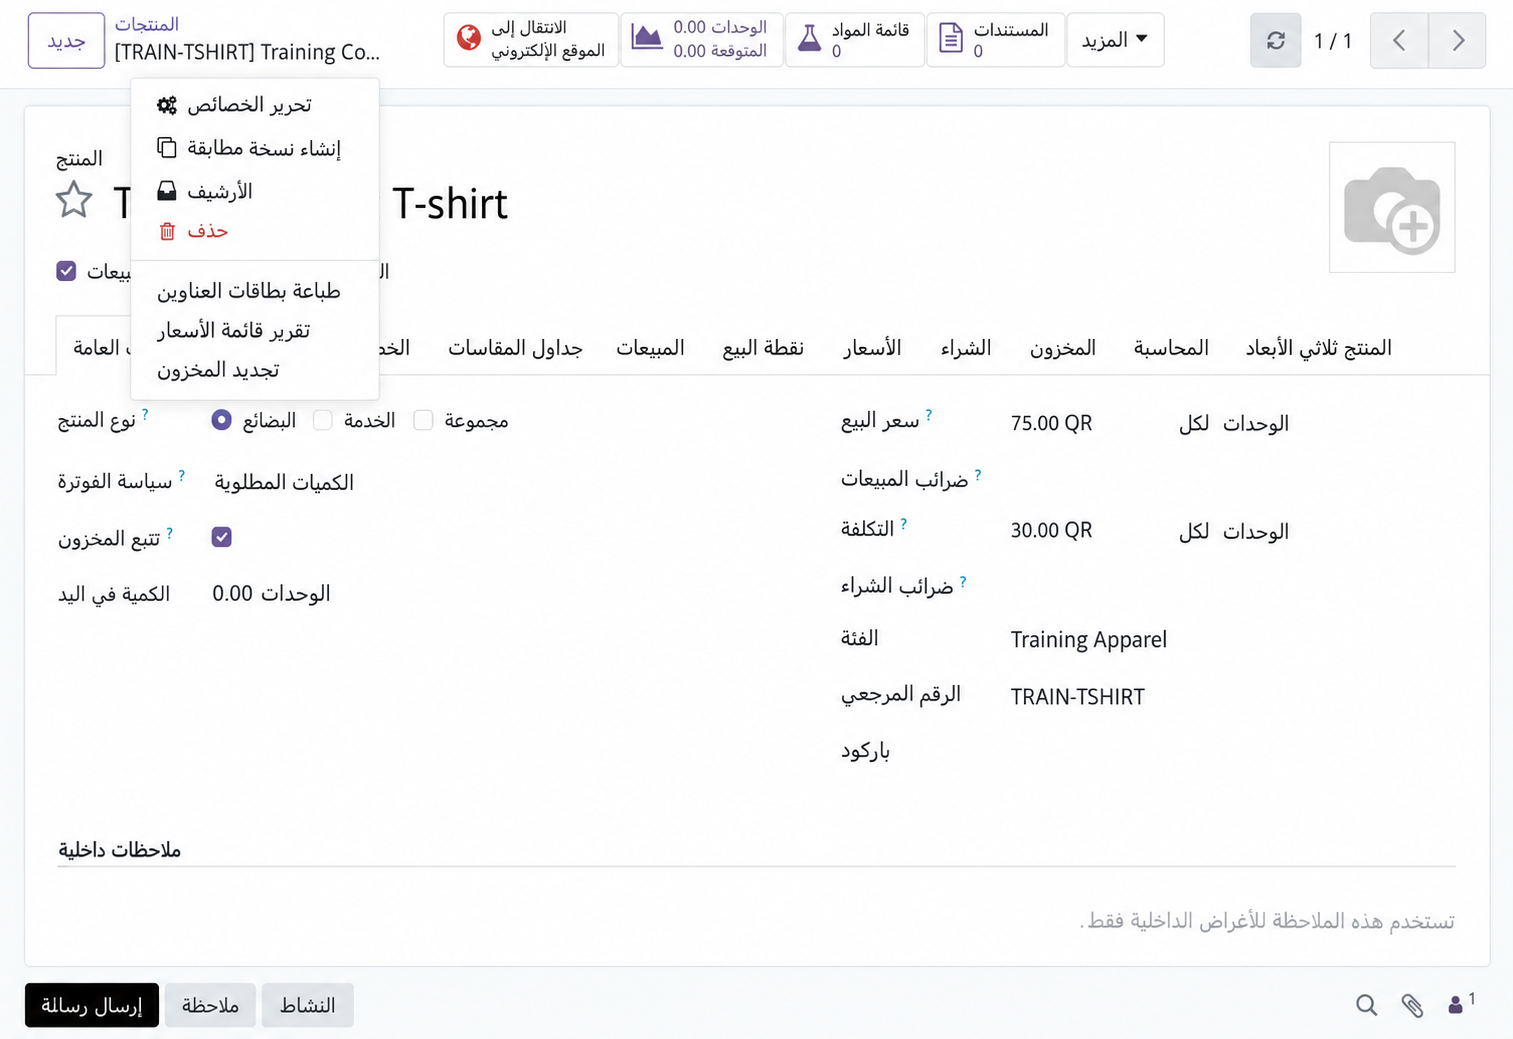Click the الانتقال إلى الموقع الإلكتروني button
The image size is (1513, 1039).
coord(531,40)
